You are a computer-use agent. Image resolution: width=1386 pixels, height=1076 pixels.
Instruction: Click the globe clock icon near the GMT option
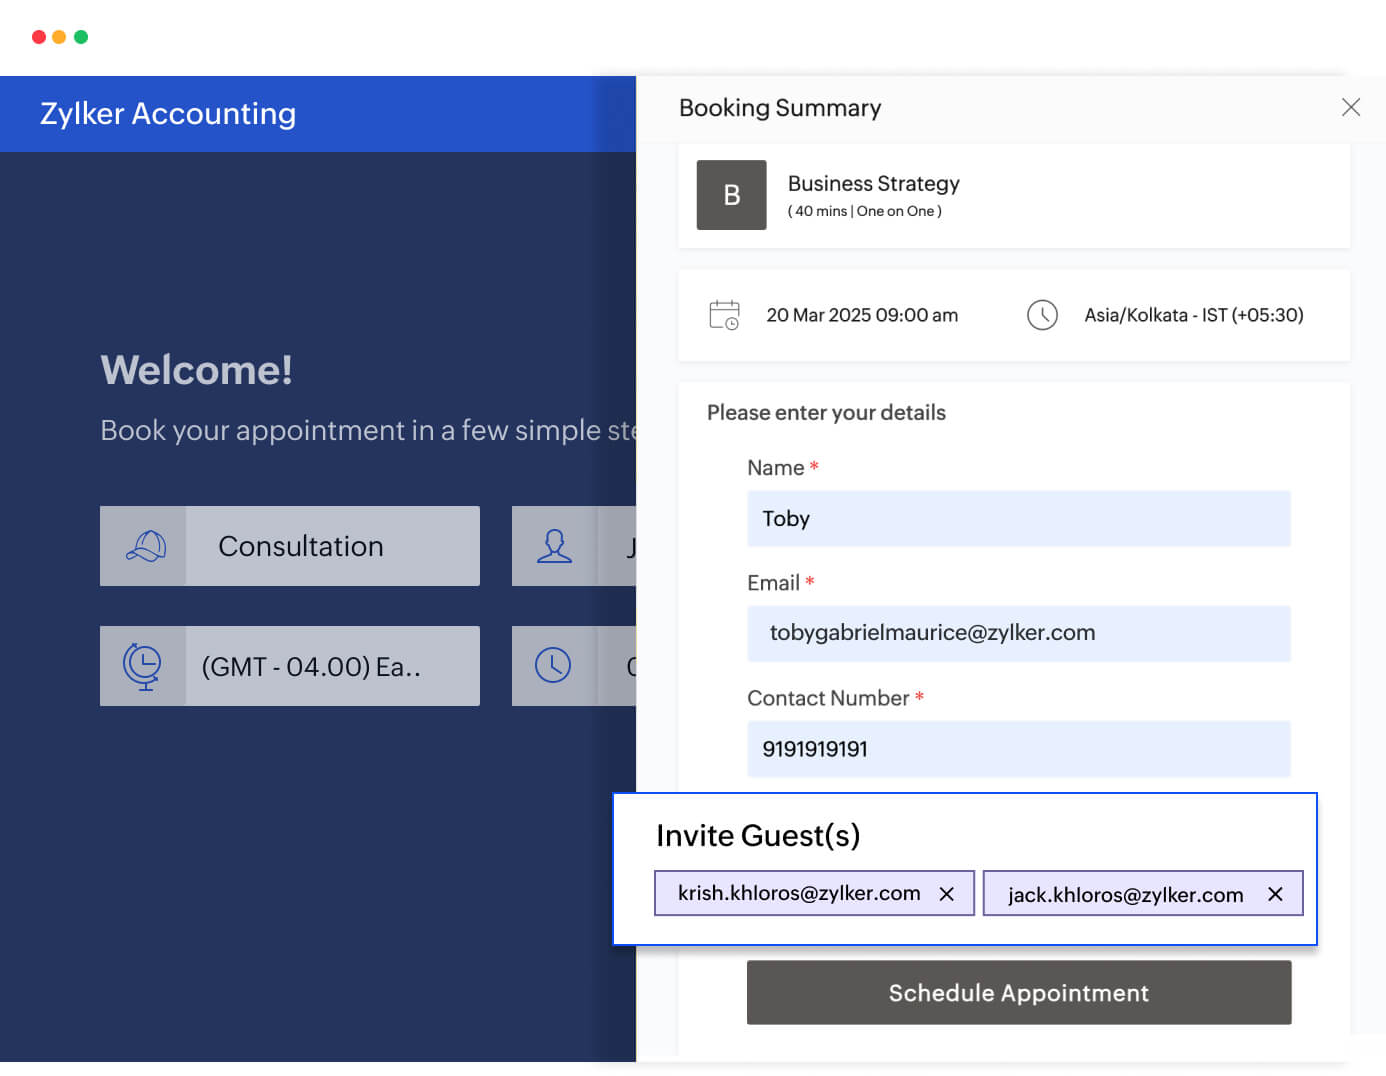pos(143,666)
